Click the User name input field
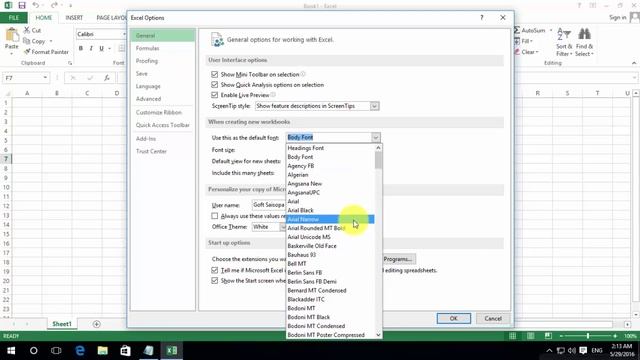Viewport: 640px width, 360px height. click(x=269, y=205)
